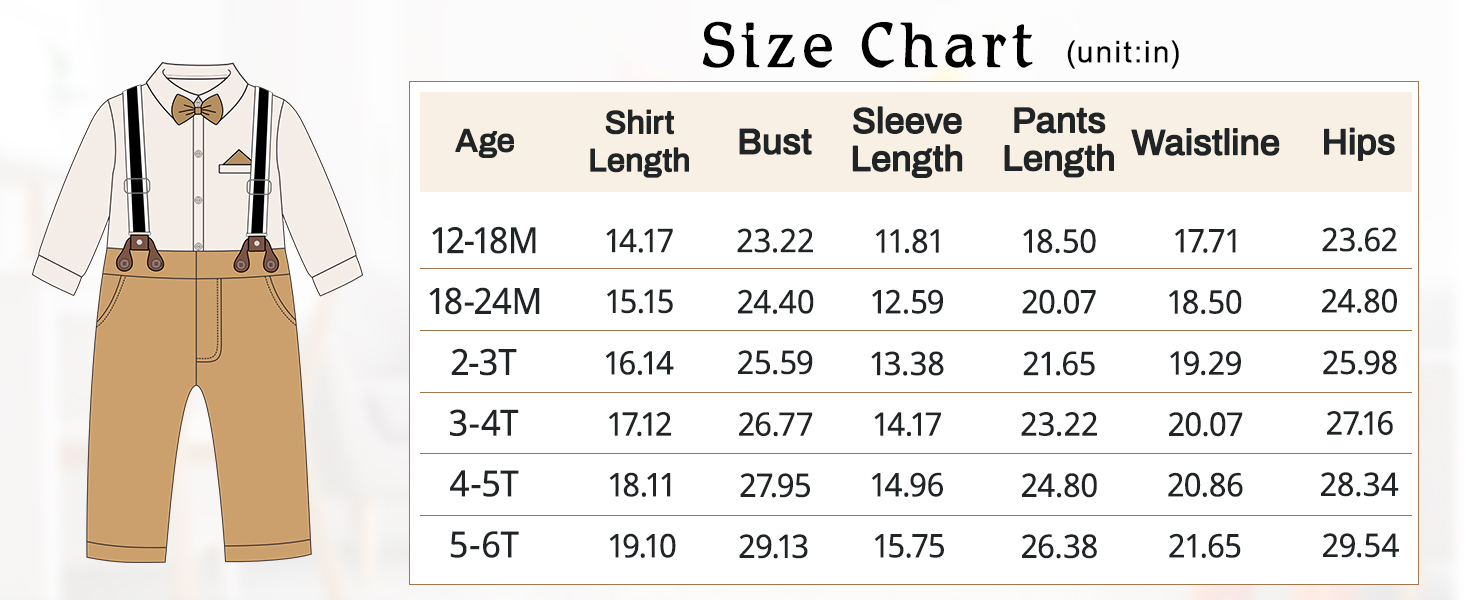
Task: Click the Hips column header
Action: tap(1358, 142)
